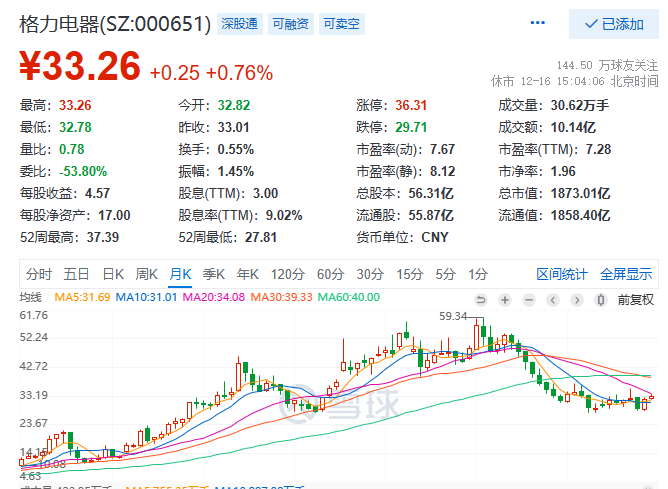The width and height of the screenshot is (668, 489).
Task: Click the 已添加 watchlist button
Action: coord(614,24)
